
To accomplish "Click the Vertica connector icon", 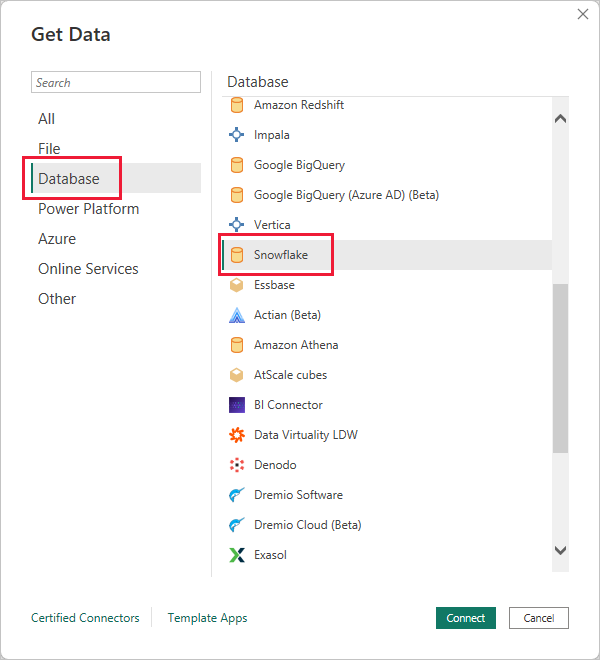I will coord(237,225).
